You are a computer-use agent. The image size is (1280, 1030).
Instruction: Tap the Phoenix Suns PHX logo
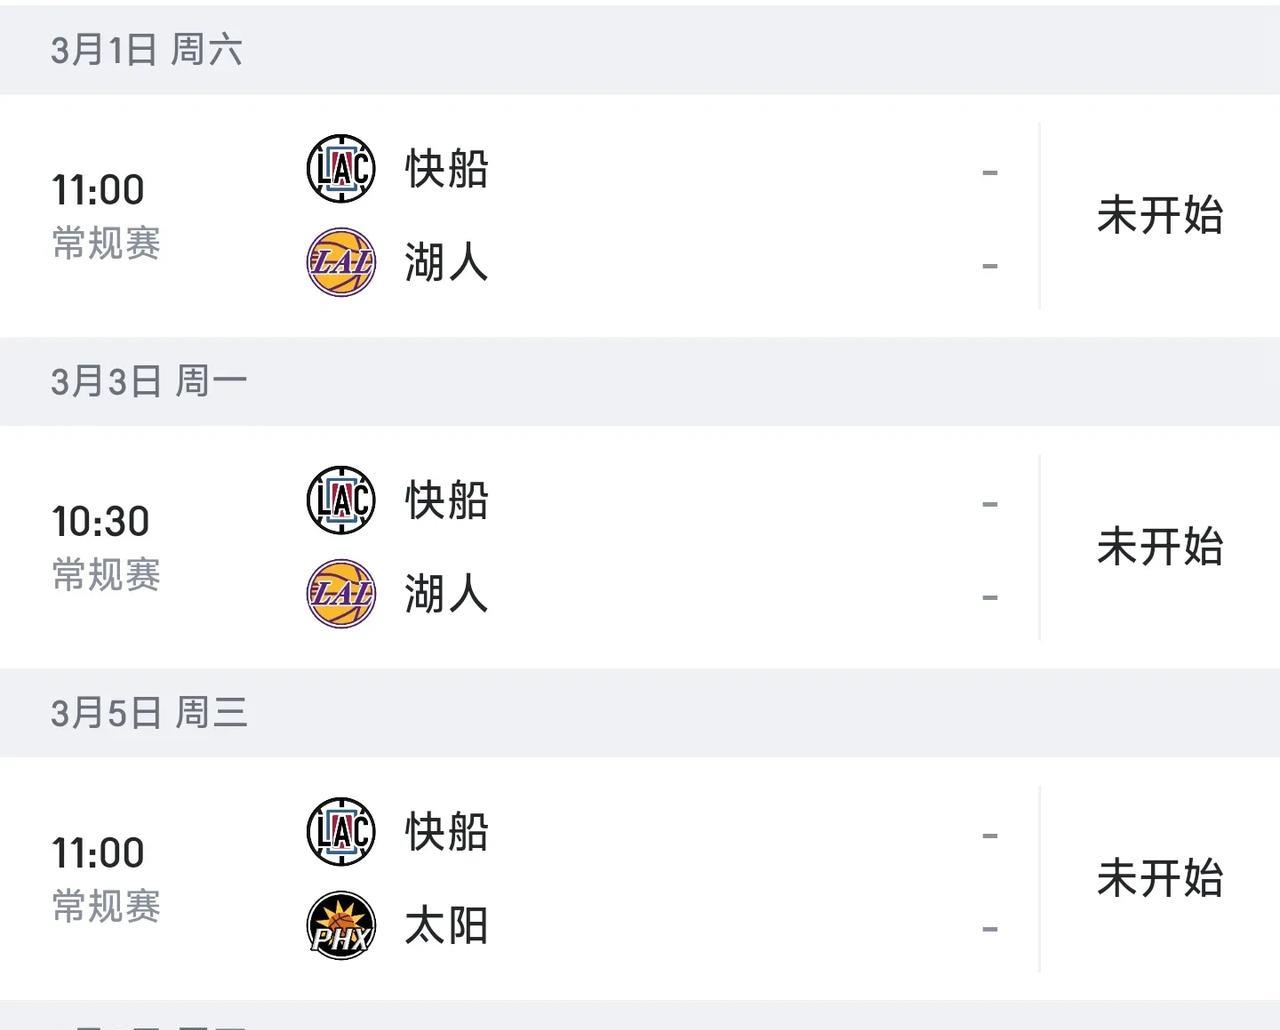341,925
